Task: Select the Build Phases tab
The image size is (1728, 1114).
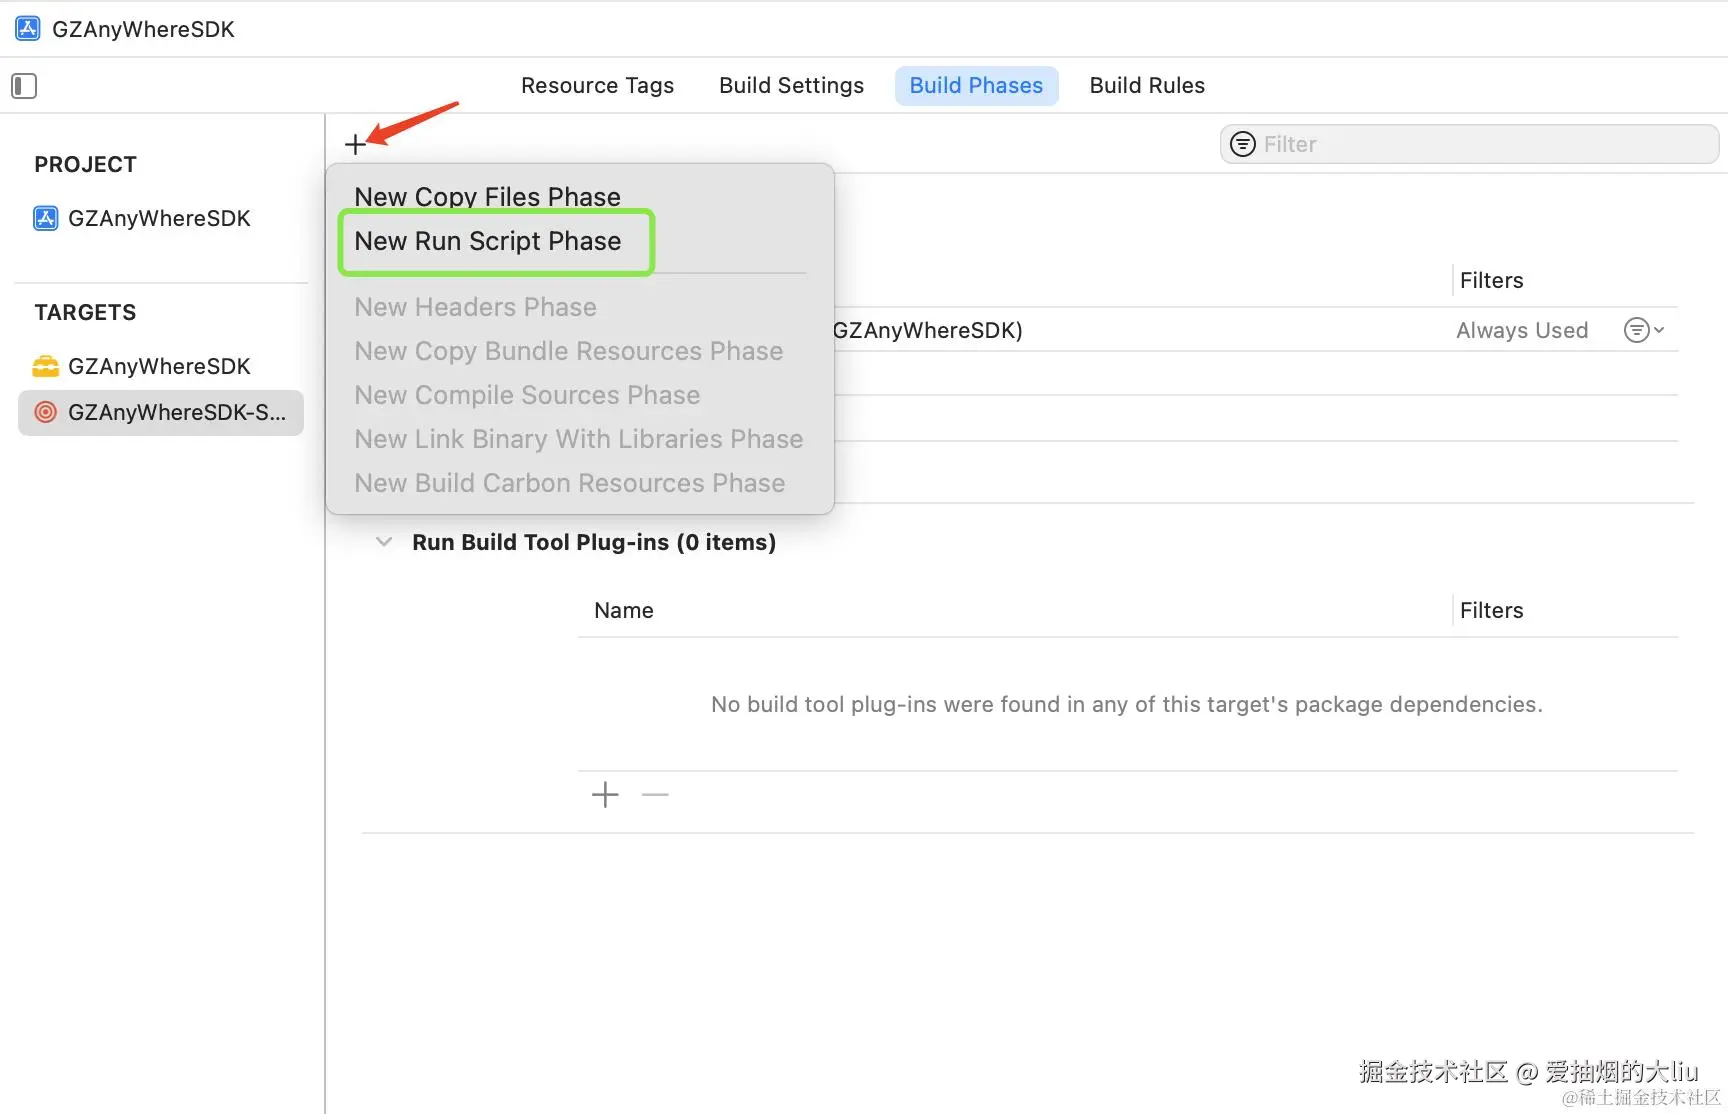Action: [976, 86]
